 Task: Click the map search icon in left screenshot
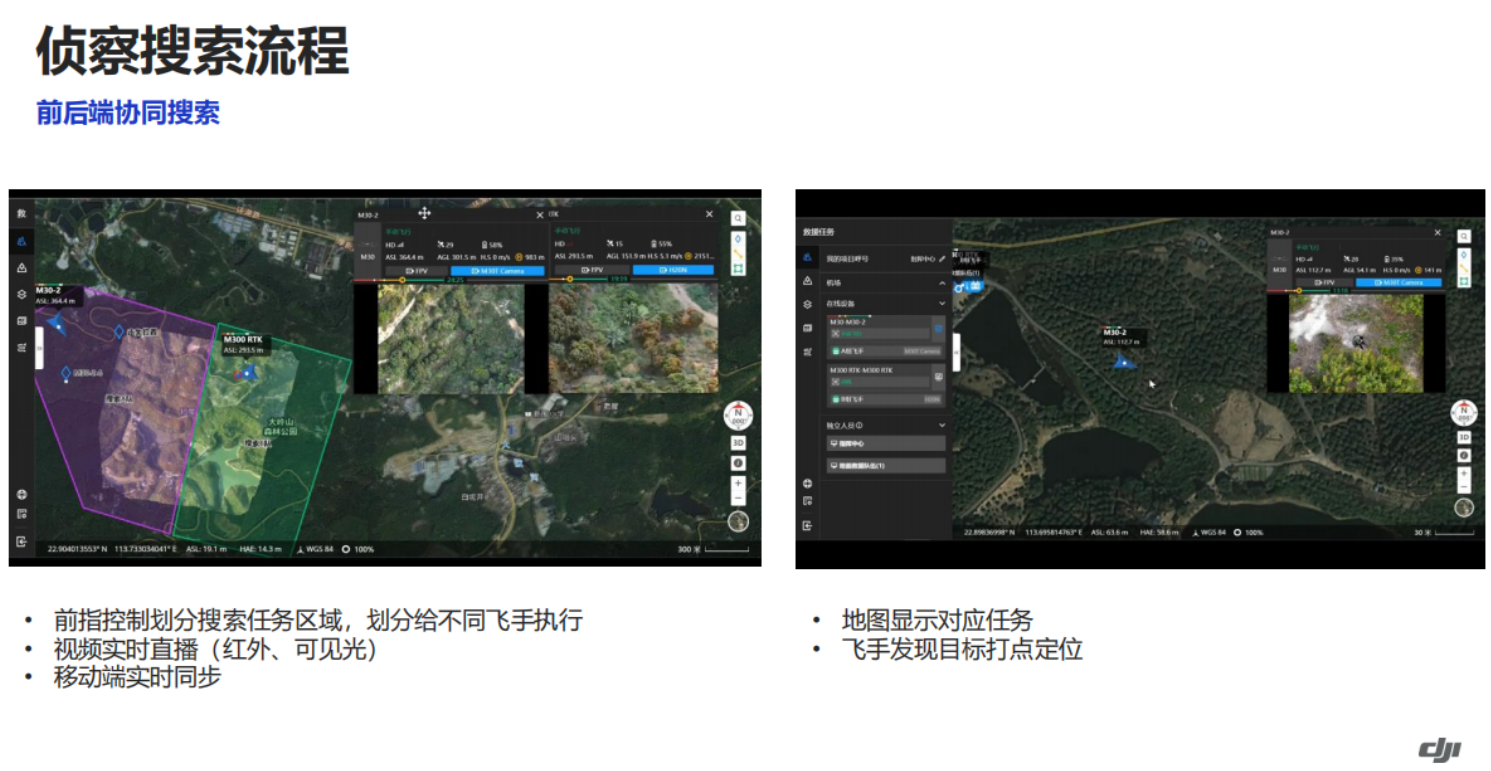coord(738,218)
